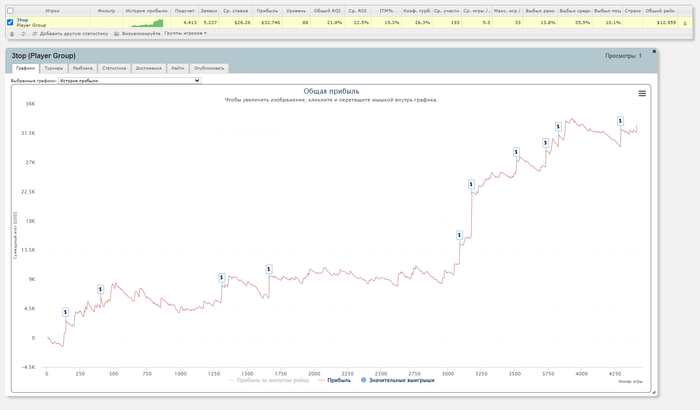Sort by the 'ITM%' column header

coord(386,11)
